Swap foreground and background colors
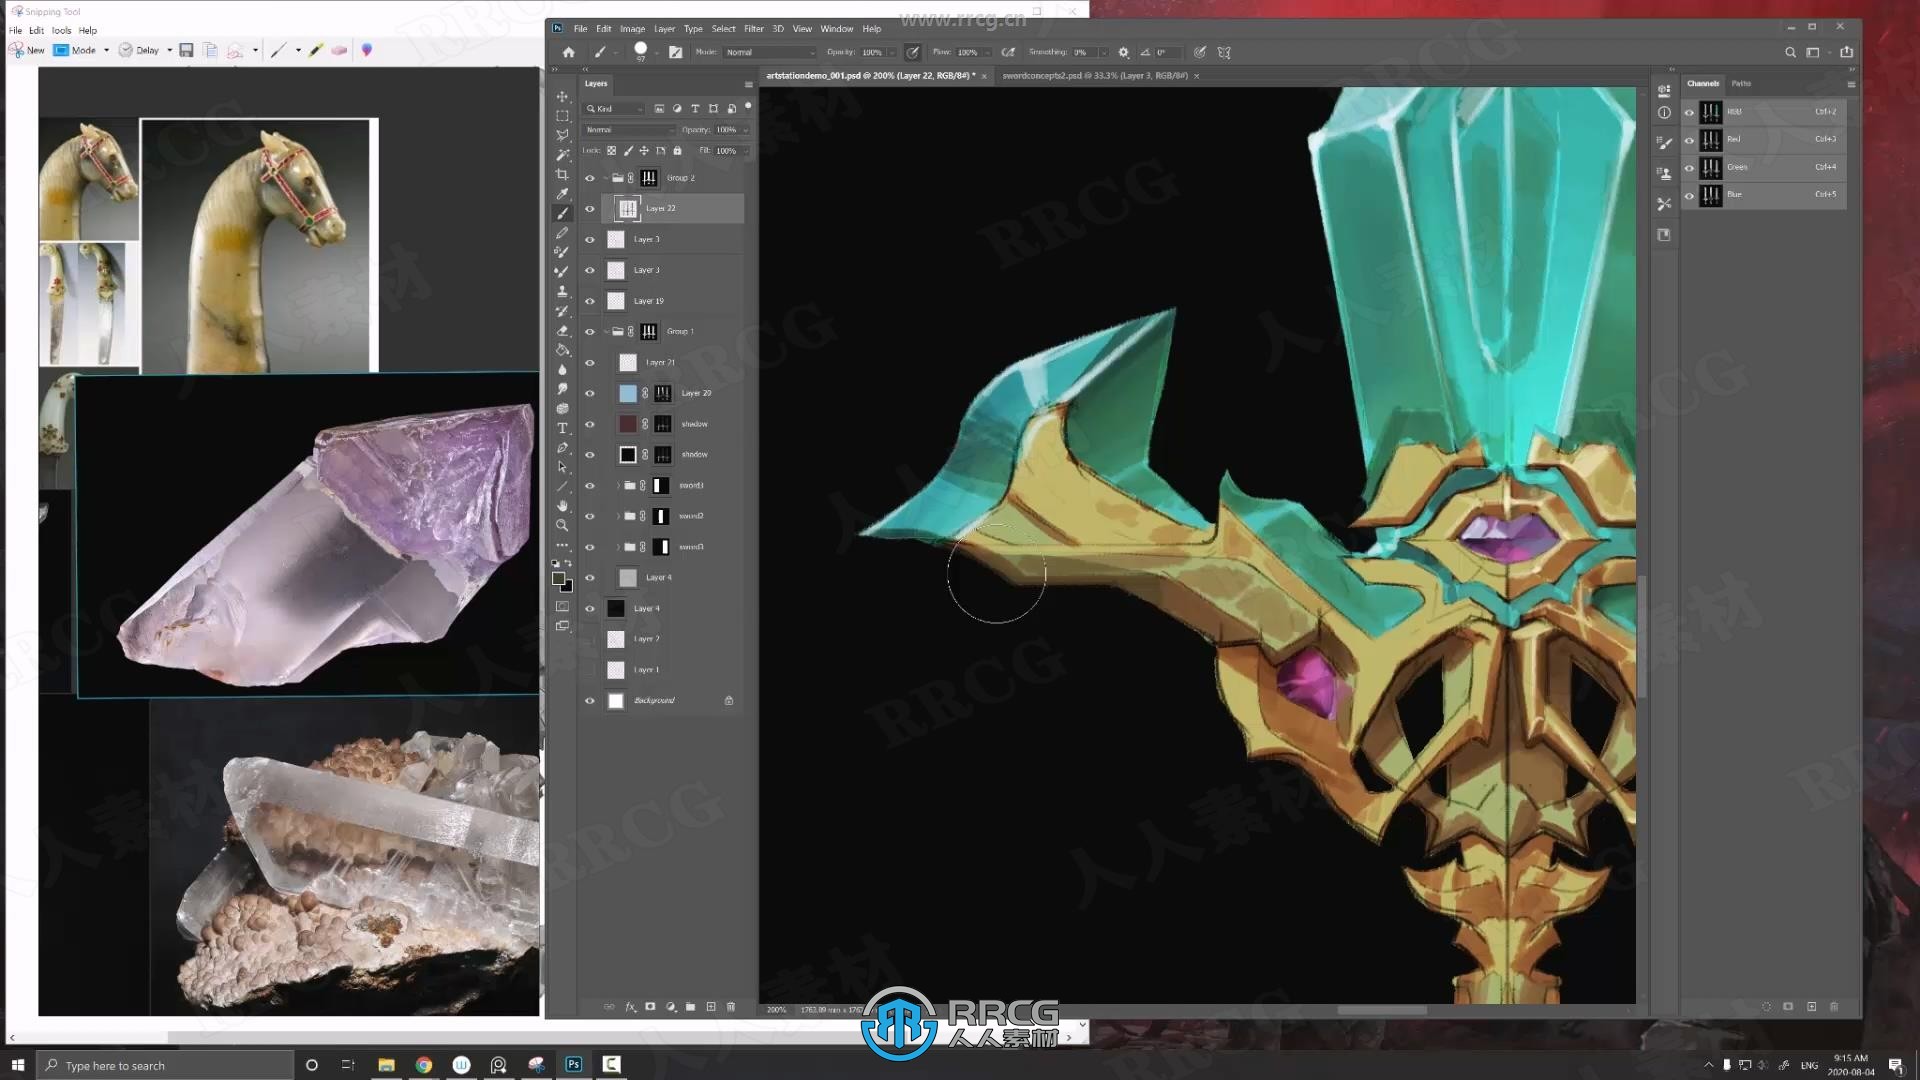Screen dimensions: 1920x1080 (x=568, y=564)
